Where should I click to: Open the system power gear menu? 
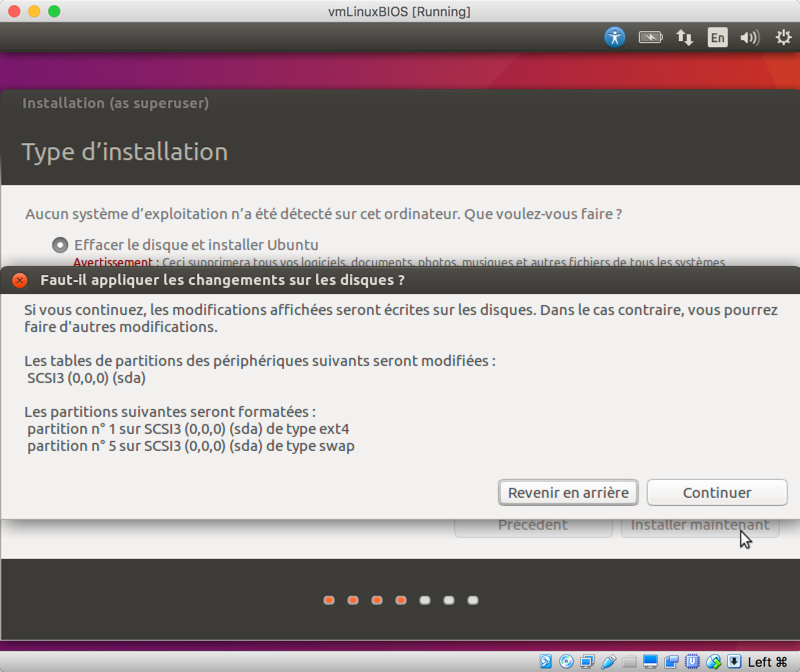pyautogui.click(x=783, y=37)
